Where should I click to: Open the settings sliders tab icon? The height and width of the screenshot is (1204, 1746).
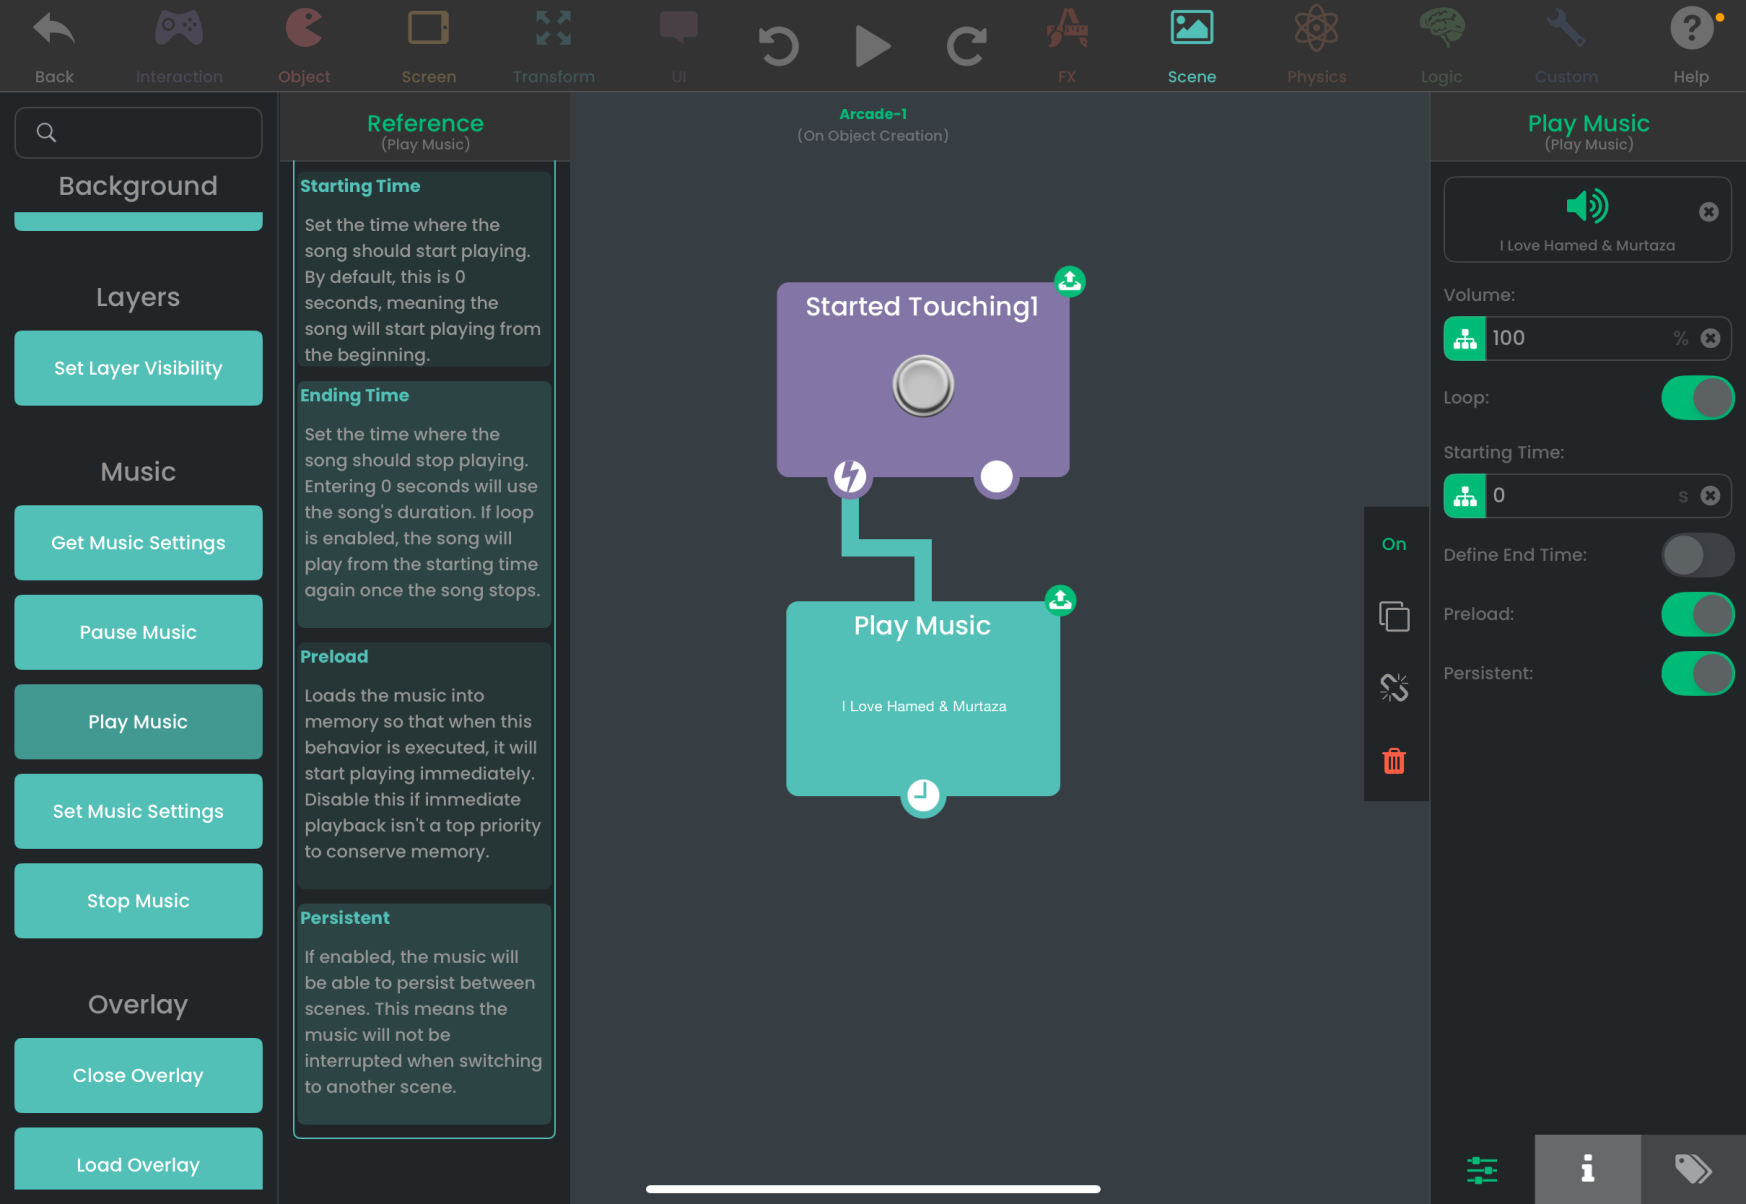tap(1482, 1169)
